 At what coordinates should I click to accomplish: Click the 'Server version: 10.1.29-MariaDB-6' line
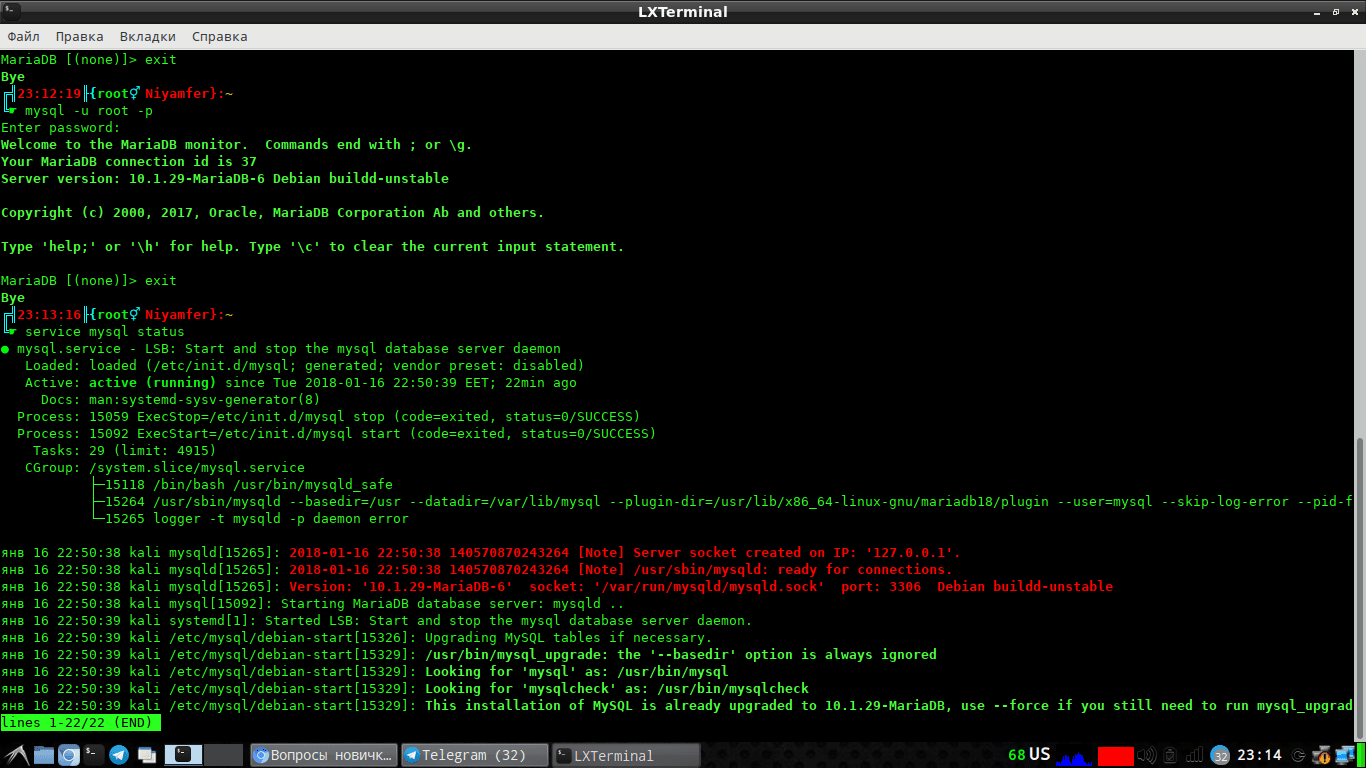[225, 179]
